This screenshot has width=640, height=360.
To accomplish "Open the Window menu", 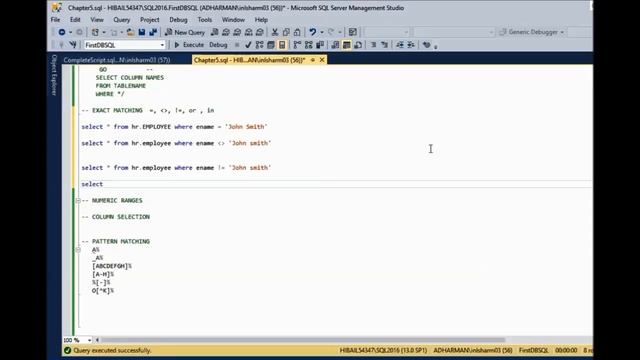I will click(x=233, y=20).
